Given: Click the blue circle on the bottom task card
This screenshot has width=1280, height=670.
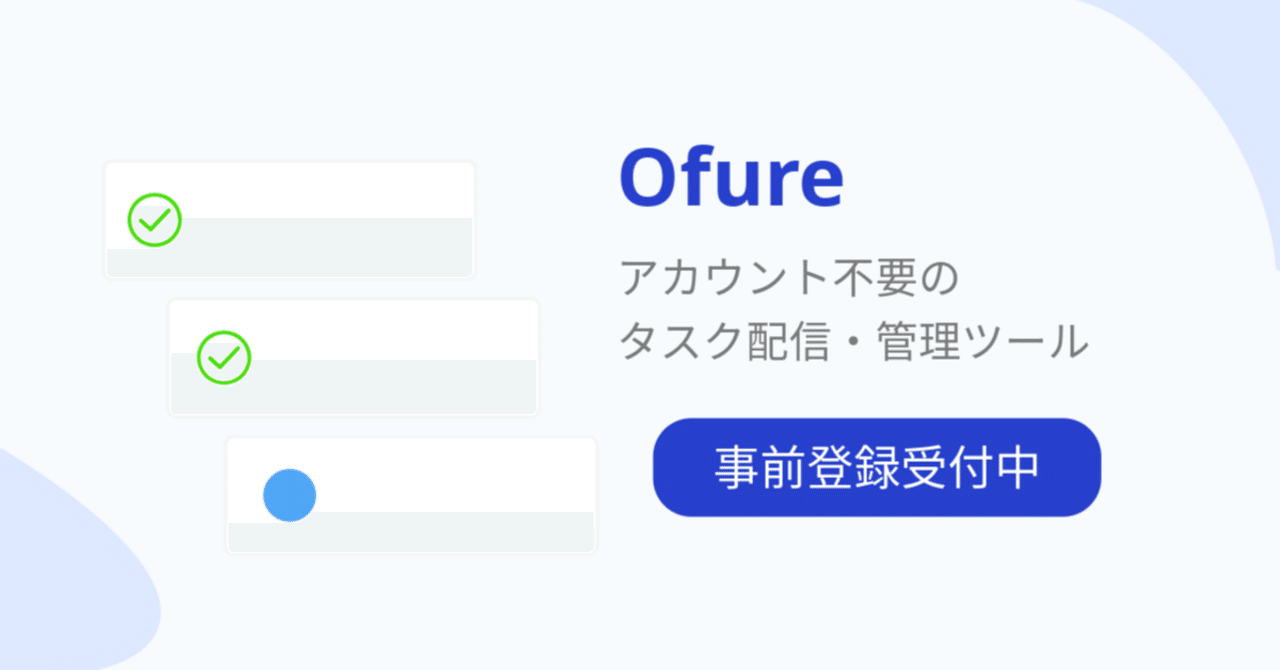Looking at the screenshot, I should pyautogui.click(x=290, y=495).
